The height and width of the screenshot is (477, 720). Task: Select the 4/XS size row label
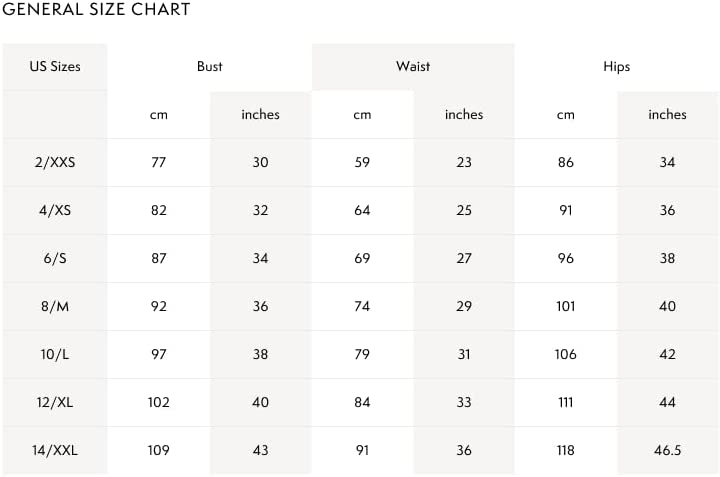pyautogui.click(x=55, y=210)
